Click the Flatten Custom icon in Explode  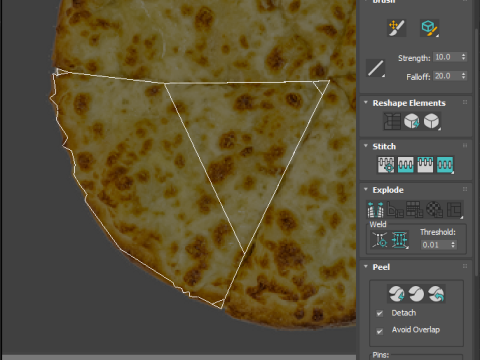tap(454, 210)
